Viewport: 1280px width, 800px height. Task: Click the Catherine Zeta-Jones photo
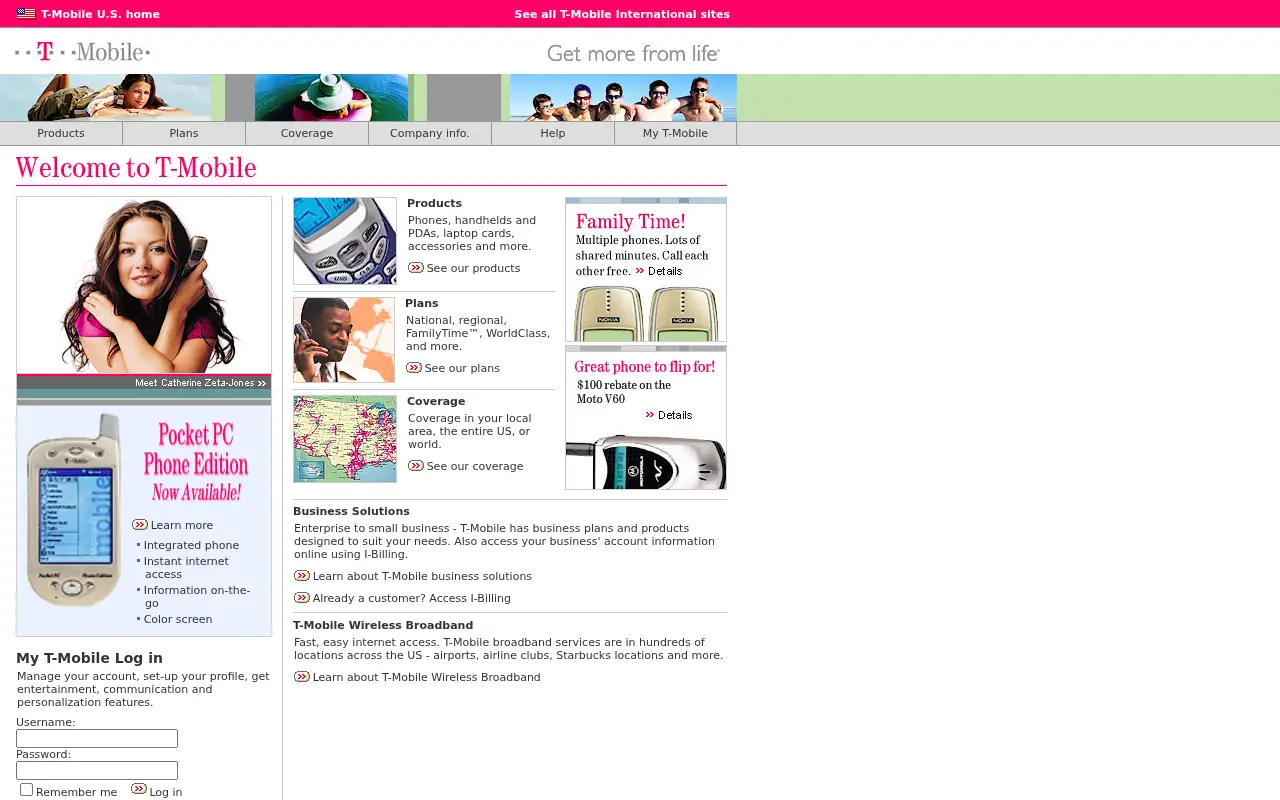coord(144,285)
